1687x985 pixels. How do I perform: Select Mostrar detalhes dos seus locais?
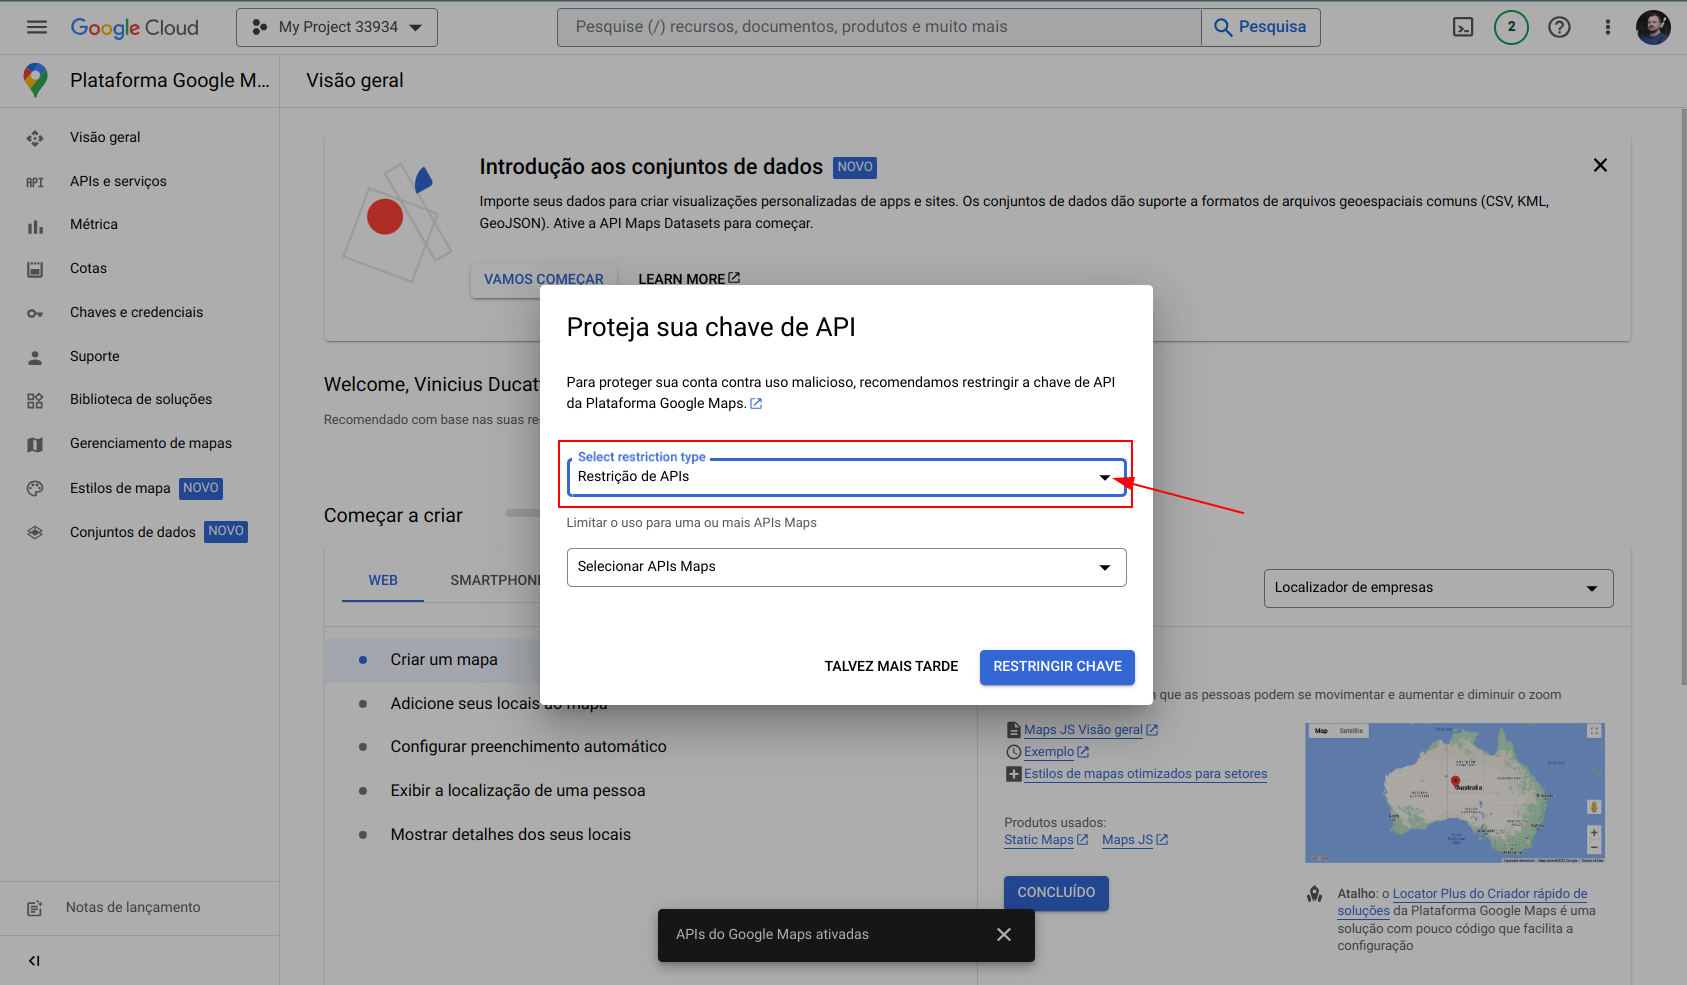(510, 834)
